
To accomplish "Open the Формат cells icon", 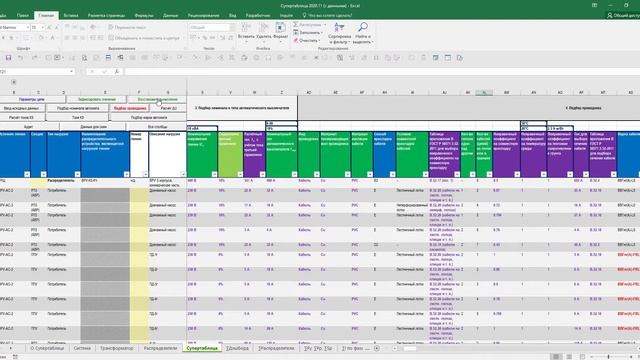I will [x=280, y=28].
